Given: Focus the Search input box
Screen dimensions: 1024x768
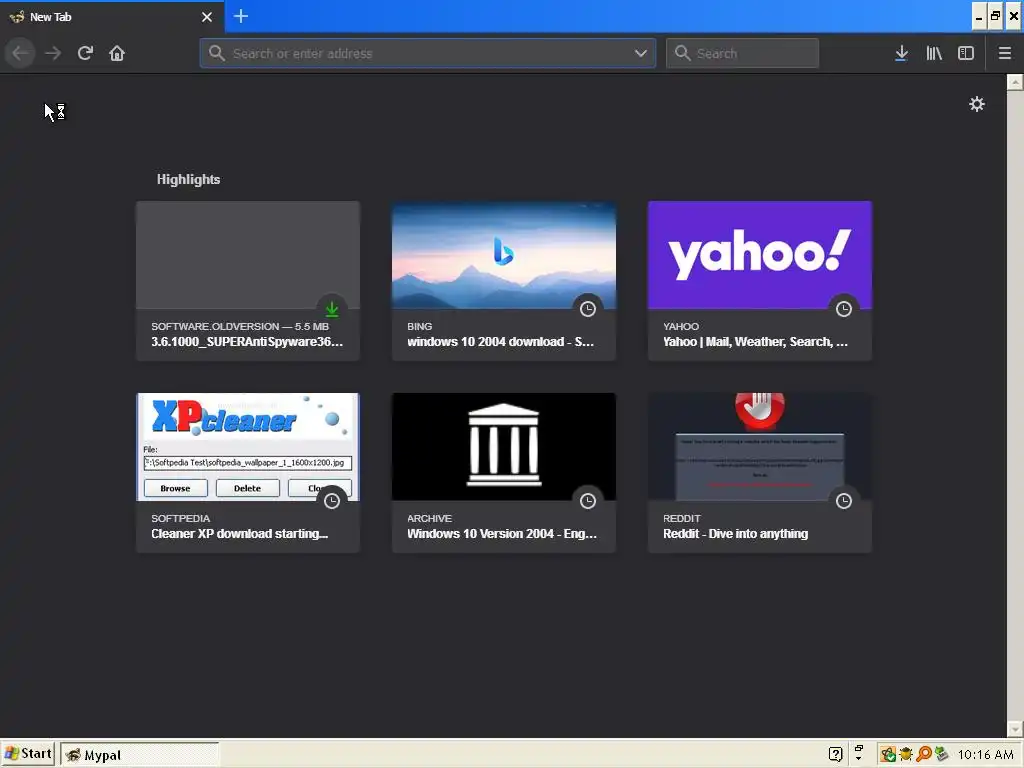Looking at the screenshot, I should [743, 53].
